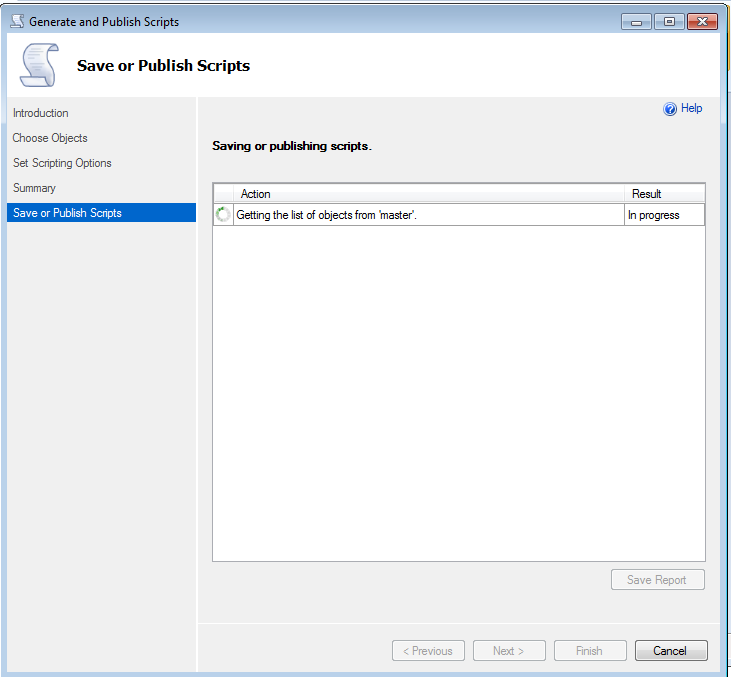Image resolution: width=731 pixels, height=677 pixels.
Task: Click the green progress spinner icon
Action: 223,215
